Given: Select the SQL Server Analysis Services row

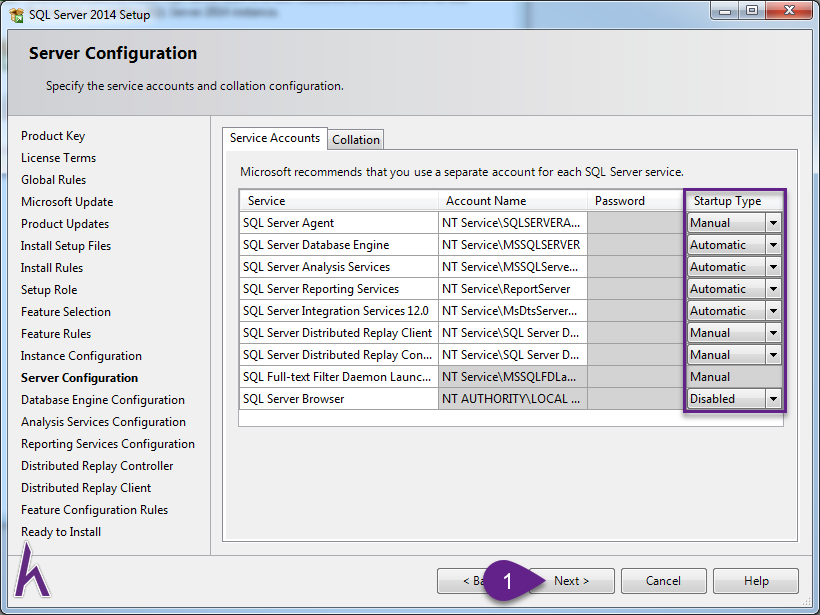Looking at the screenshot, I should point(339,267).
